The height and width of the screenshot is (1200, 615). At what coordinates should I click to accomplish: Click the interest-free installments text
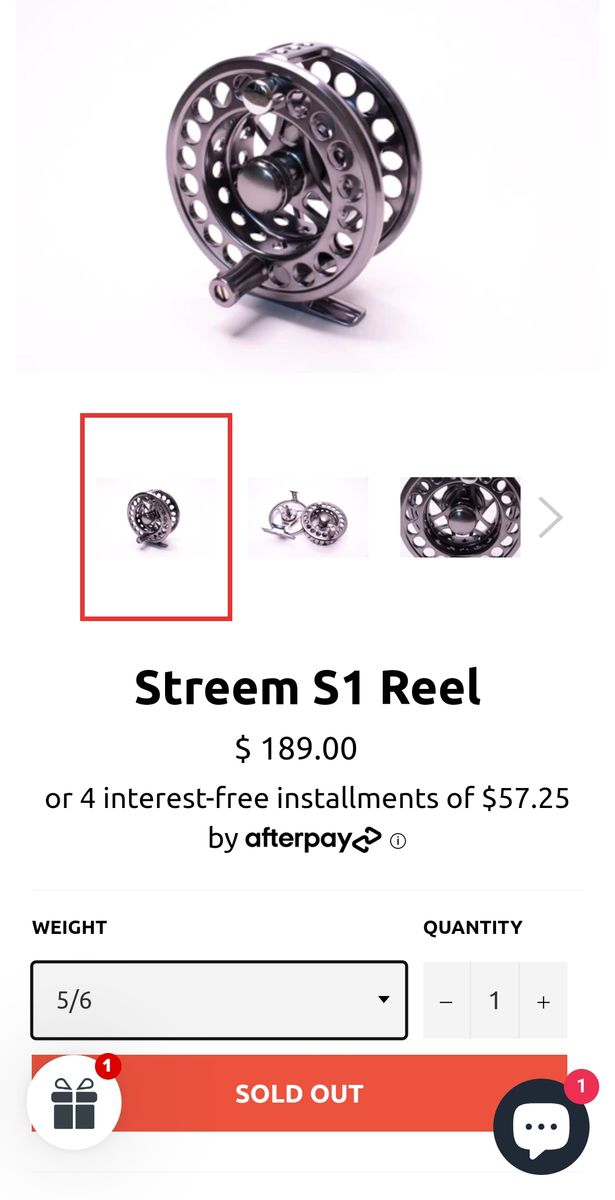coord(307,798)
